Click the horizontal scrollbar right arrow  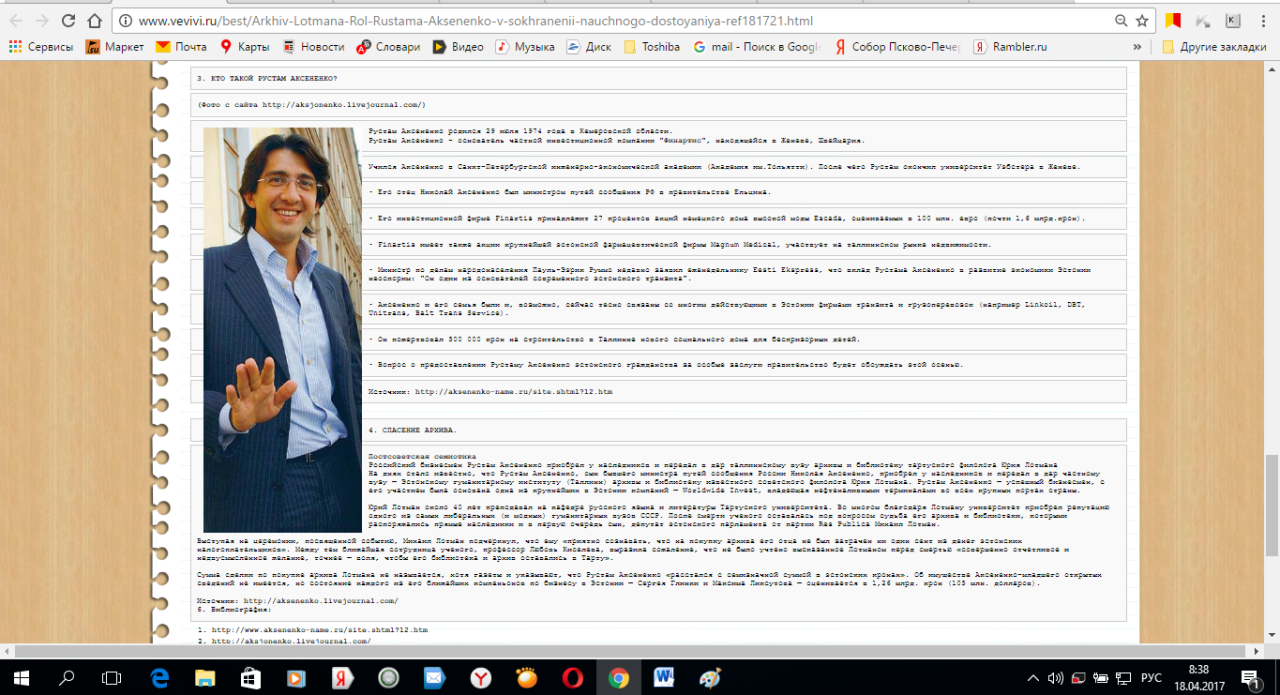(1258, 651)
